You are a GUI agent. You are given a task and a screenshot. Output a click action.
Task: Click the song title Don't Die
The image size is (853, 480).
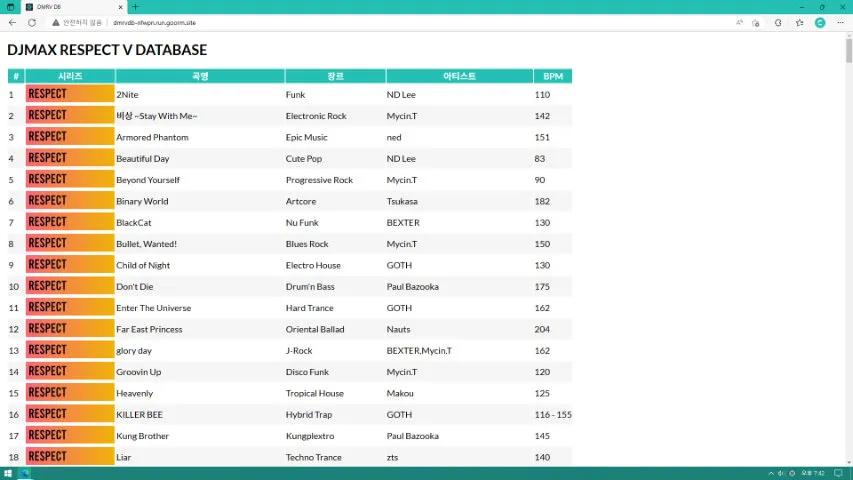click(x=135, y=287)
